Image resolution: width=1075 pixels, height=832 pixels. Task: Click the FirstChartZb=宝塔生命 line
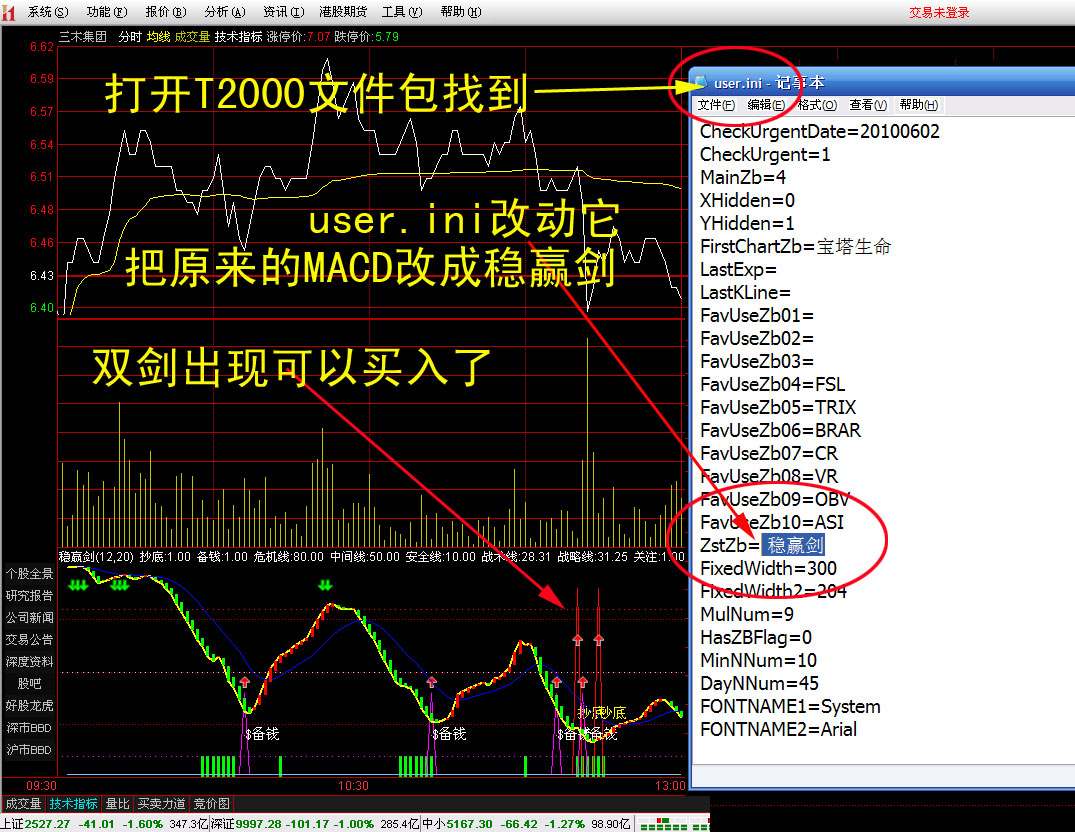[x=795, y=247]
